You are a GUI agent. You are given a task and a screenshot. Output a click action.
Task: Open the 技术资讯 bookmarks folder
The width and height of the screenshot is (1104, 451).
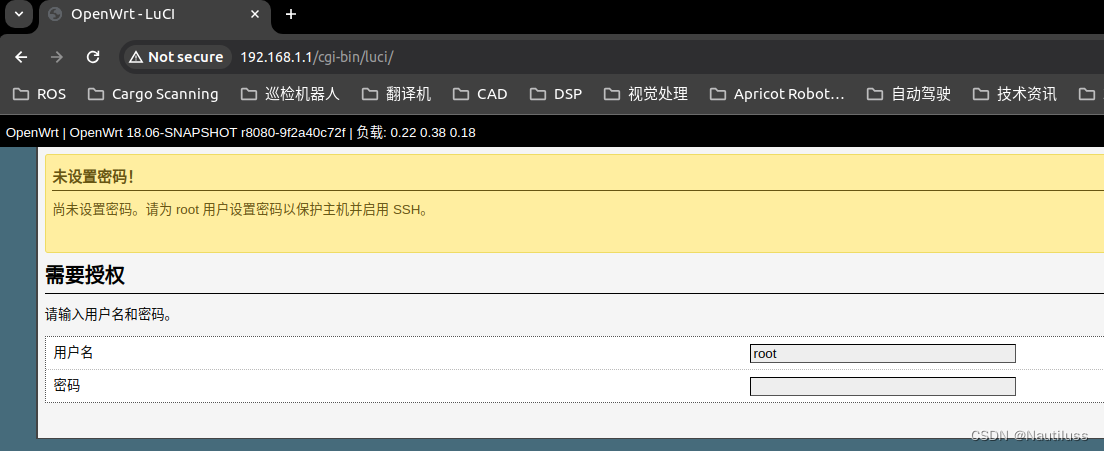pos(1015,94)
